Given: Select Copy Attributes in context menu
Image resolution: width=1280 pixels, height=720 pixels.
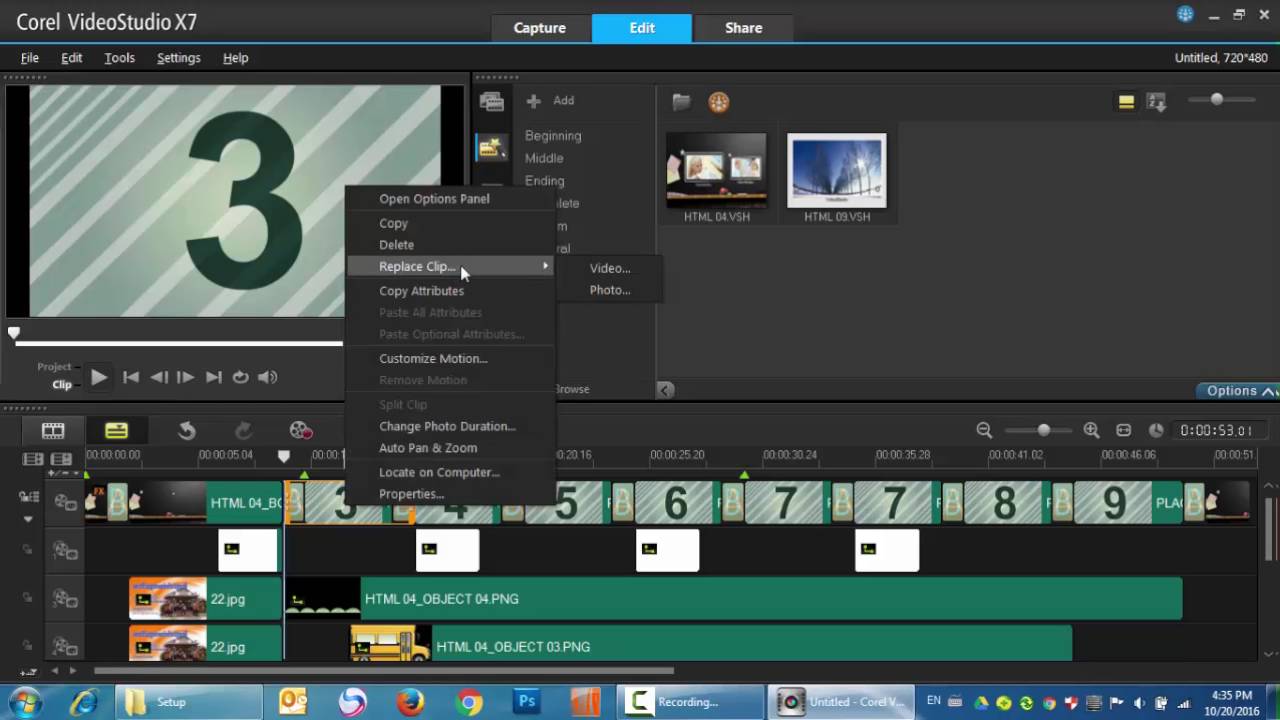Looking at the screenshot, I should (x=421, y=291).
